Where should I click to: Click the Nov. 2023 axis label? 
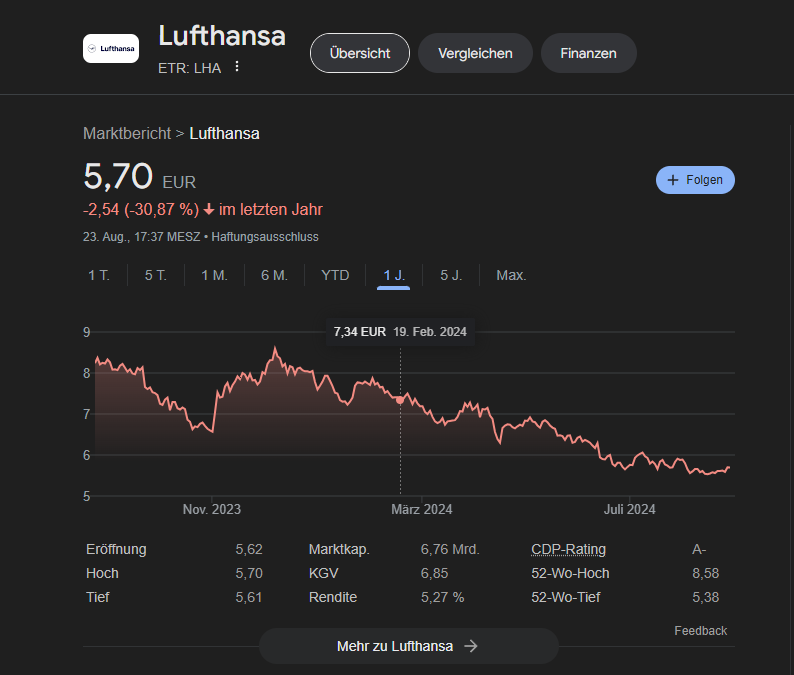click(212, 509)
